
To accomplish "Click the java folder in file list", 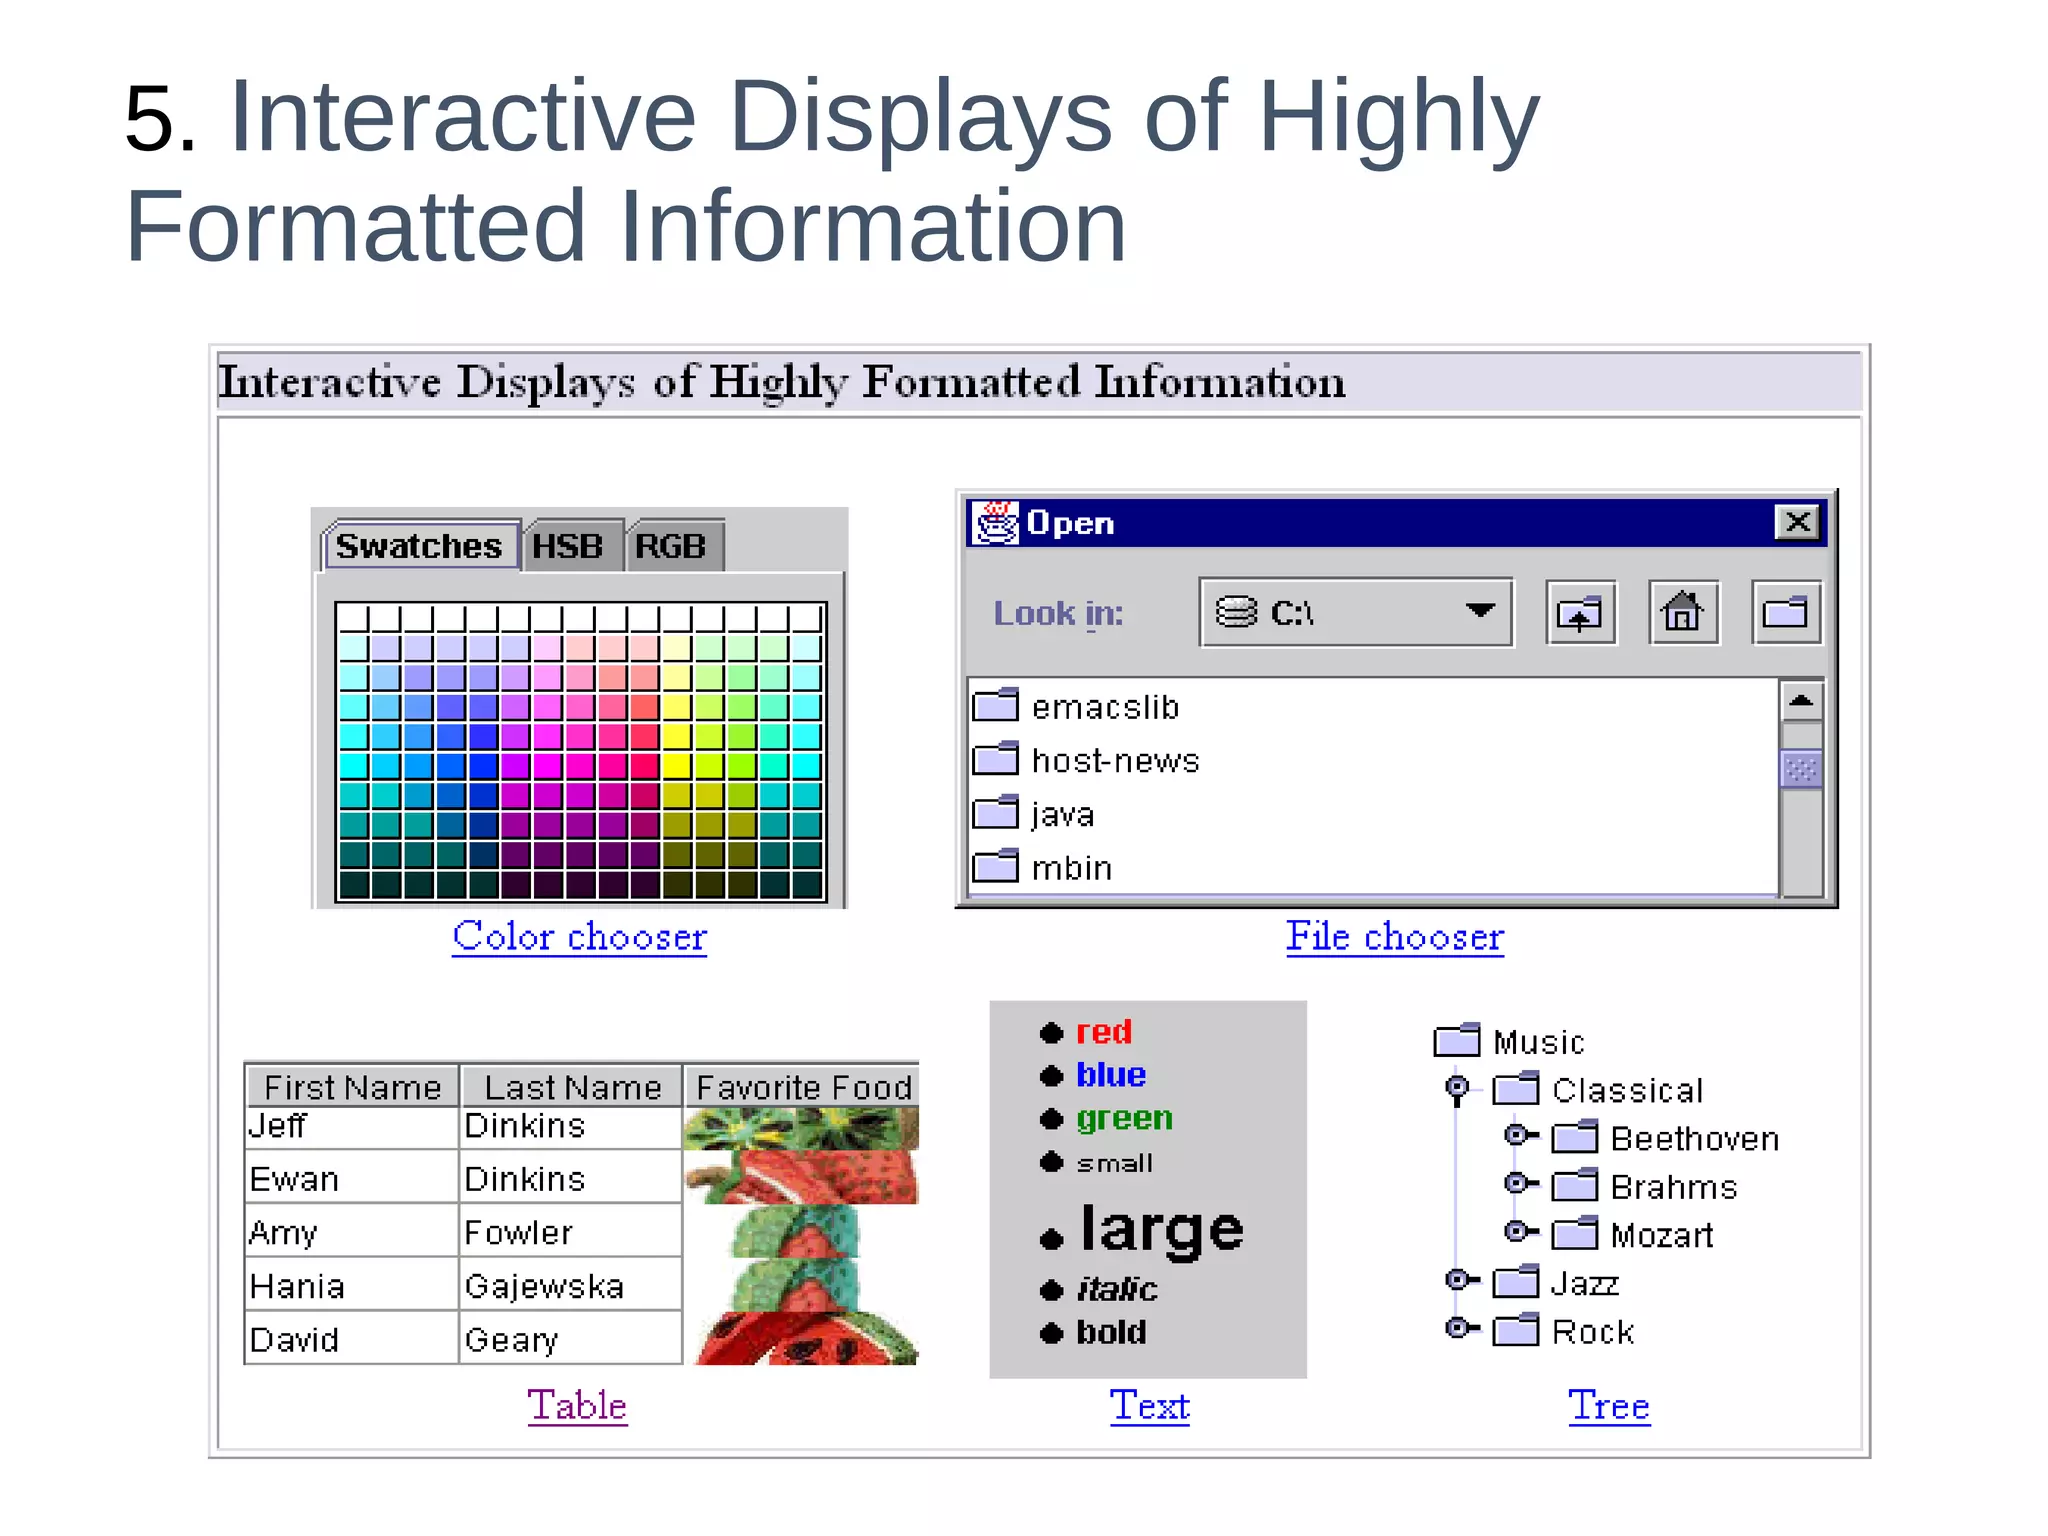I will 1063,814.
